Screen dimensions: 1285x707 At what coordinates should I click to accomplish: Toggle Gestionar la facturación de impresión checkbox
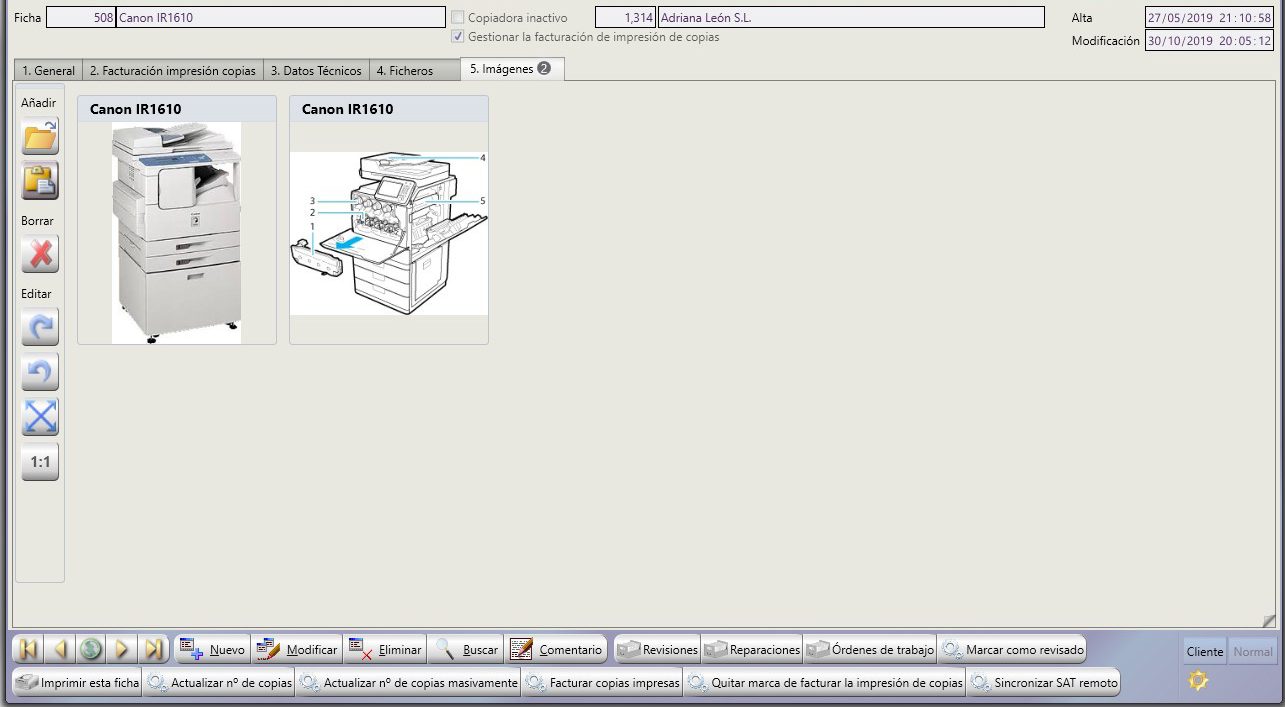pyautogui.click(x=458, y=37)
